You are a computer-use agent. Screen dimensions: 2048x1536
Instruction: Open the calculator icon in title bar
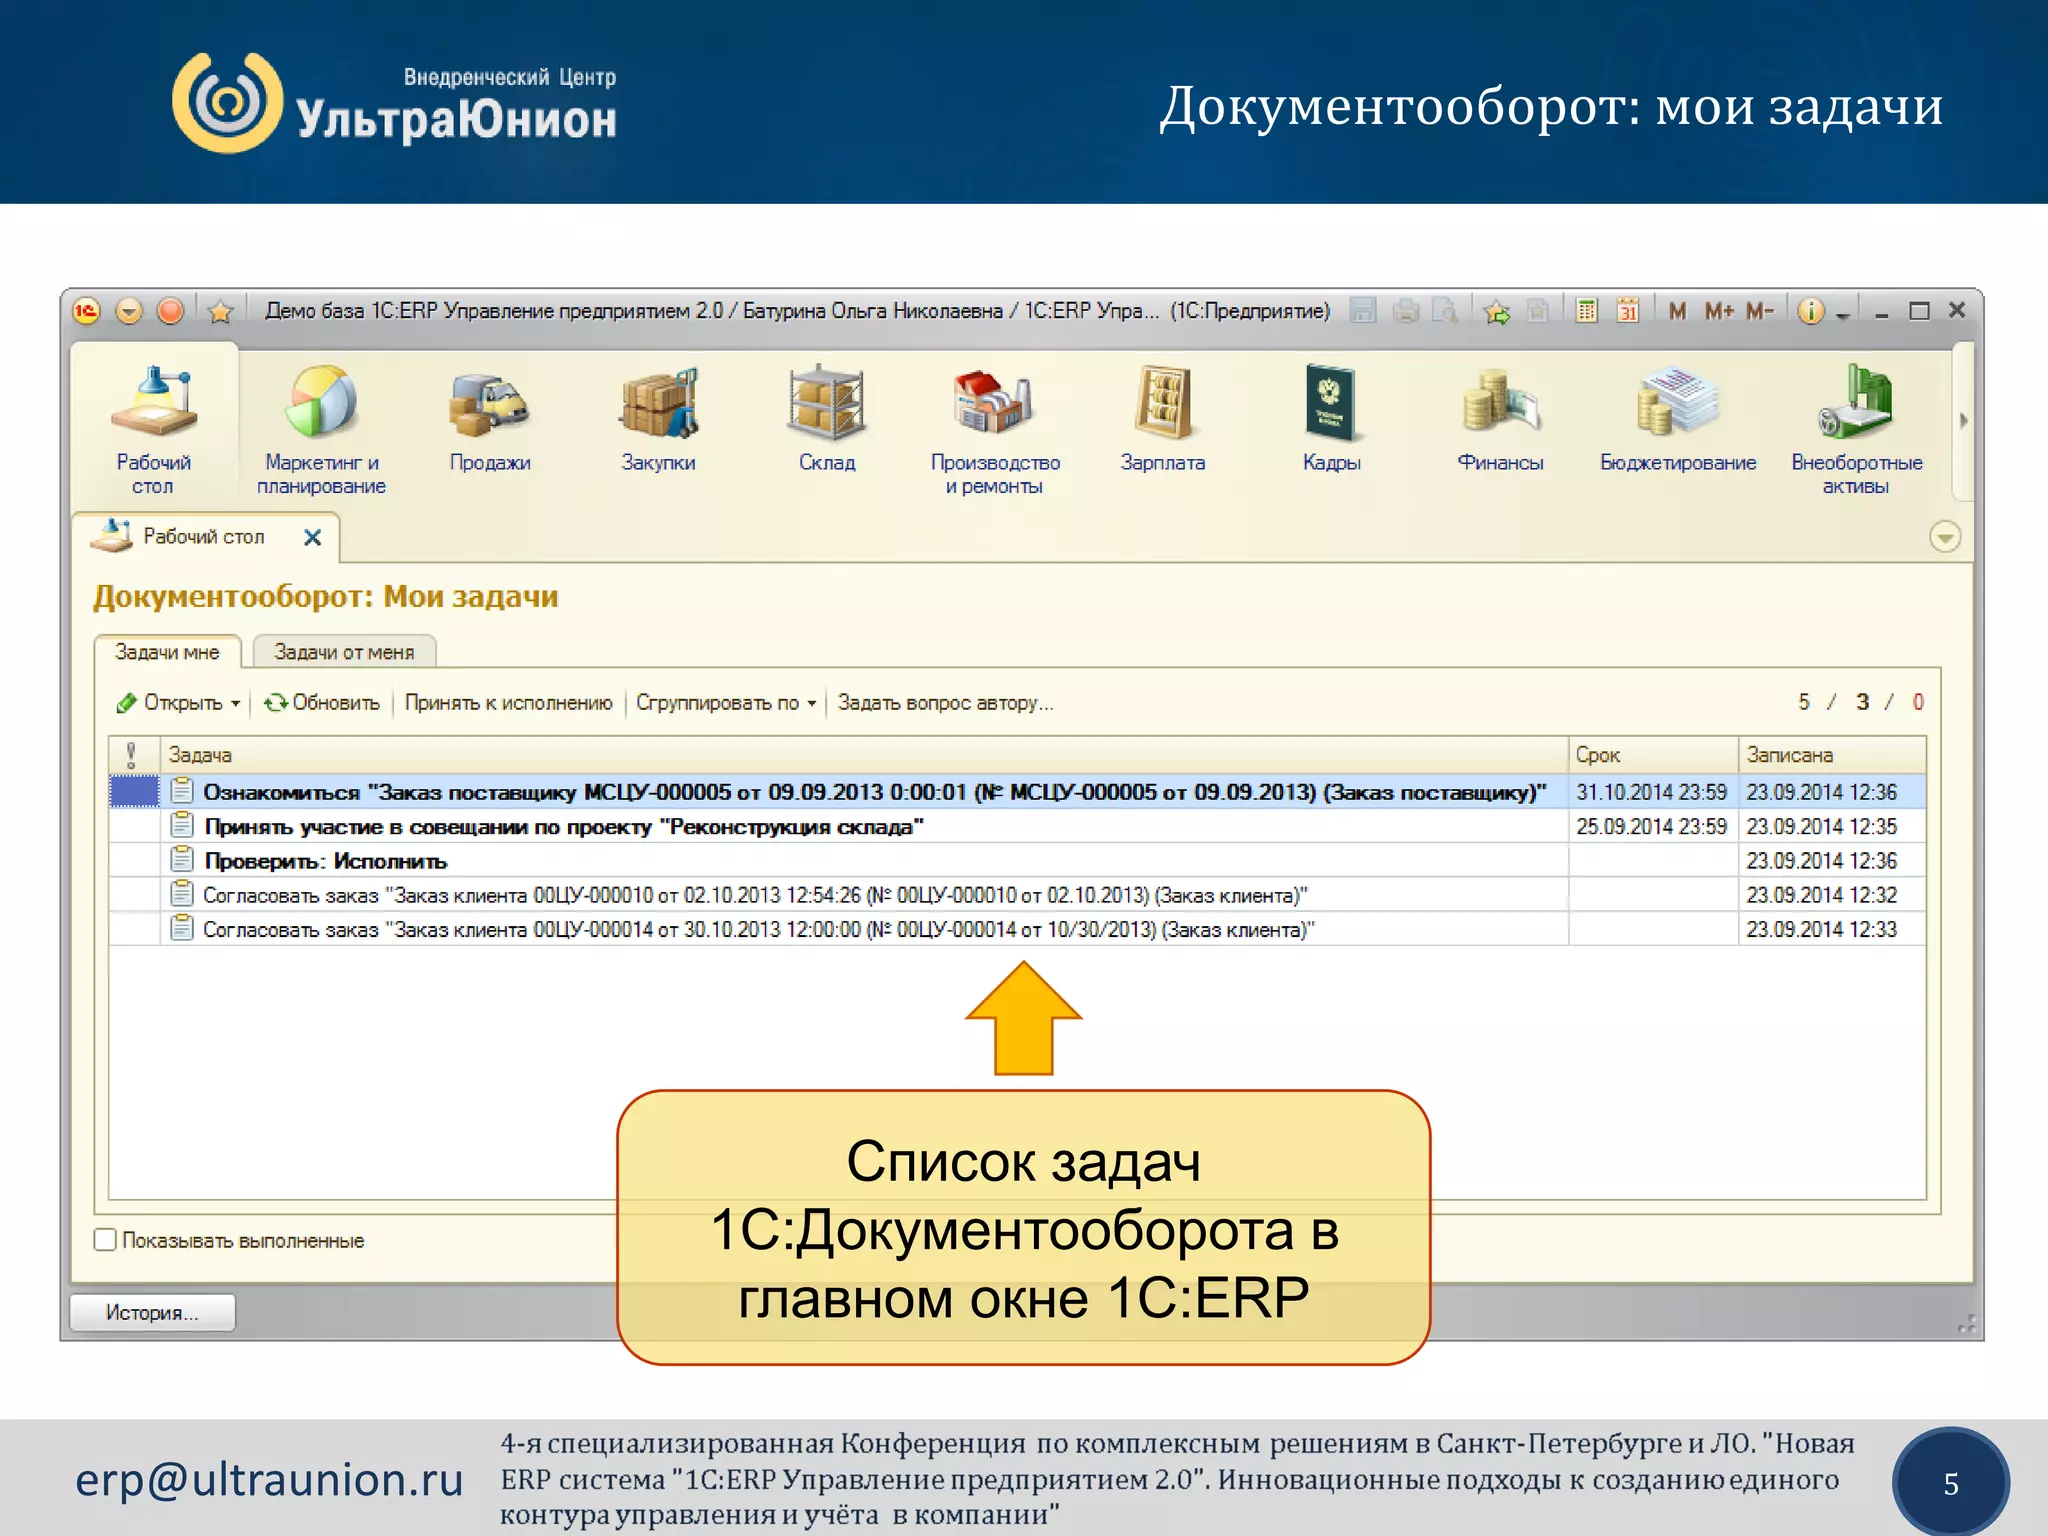(1587, 311)
